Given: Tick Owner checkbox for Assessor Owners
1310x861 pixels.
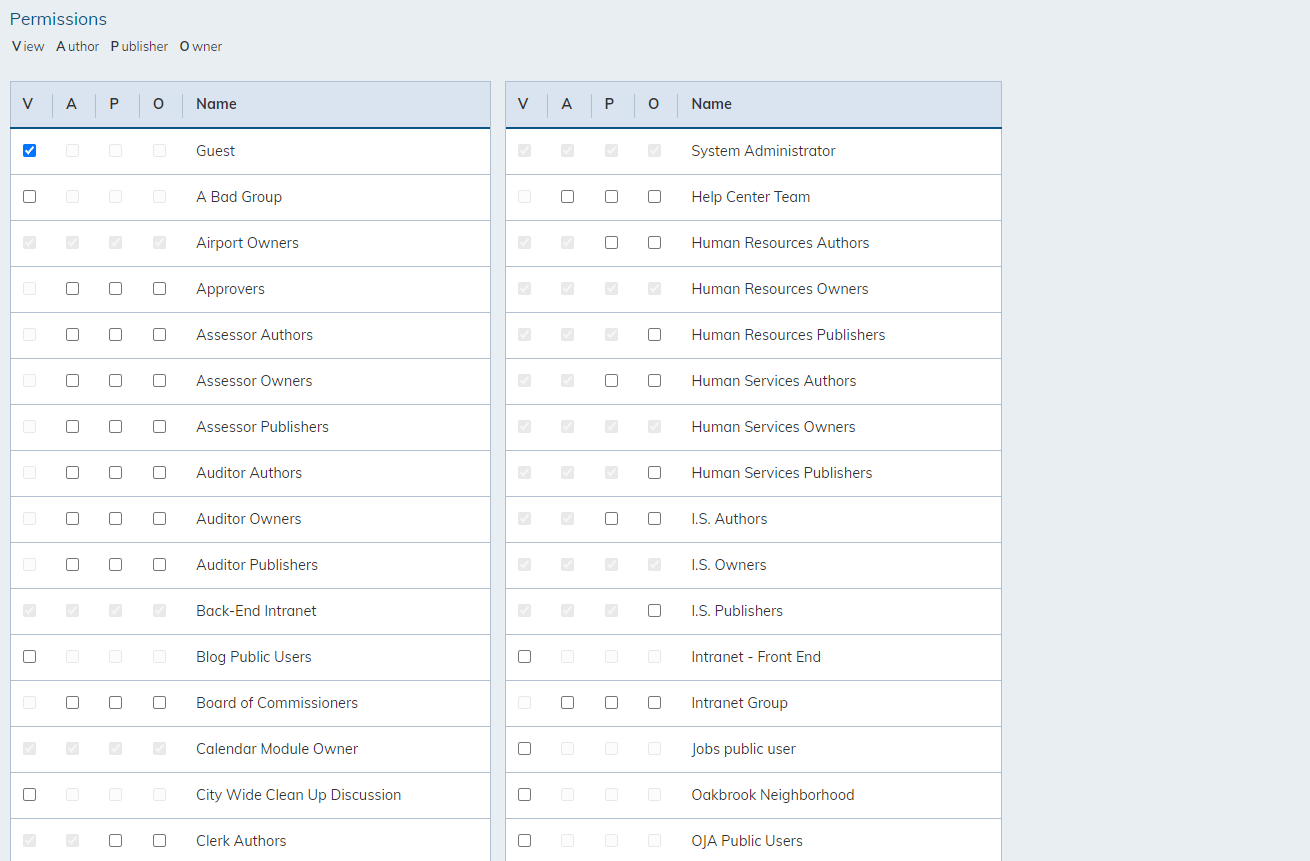Looking at the screenshot, I should 159,381.
